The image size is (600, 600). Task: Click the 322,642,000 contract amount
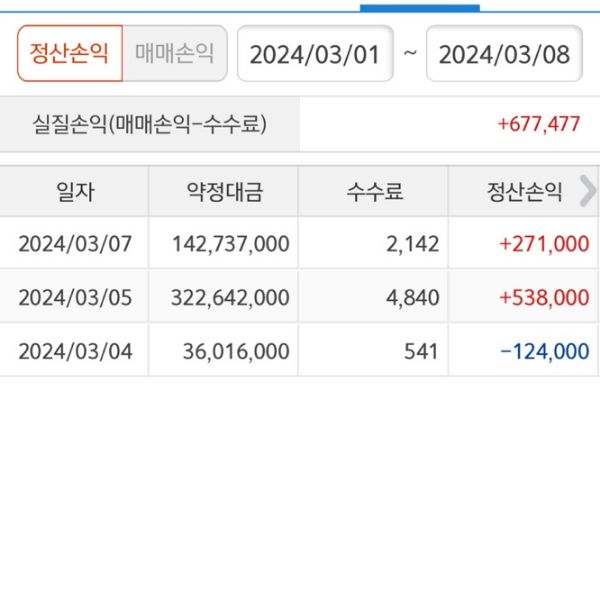230,298
